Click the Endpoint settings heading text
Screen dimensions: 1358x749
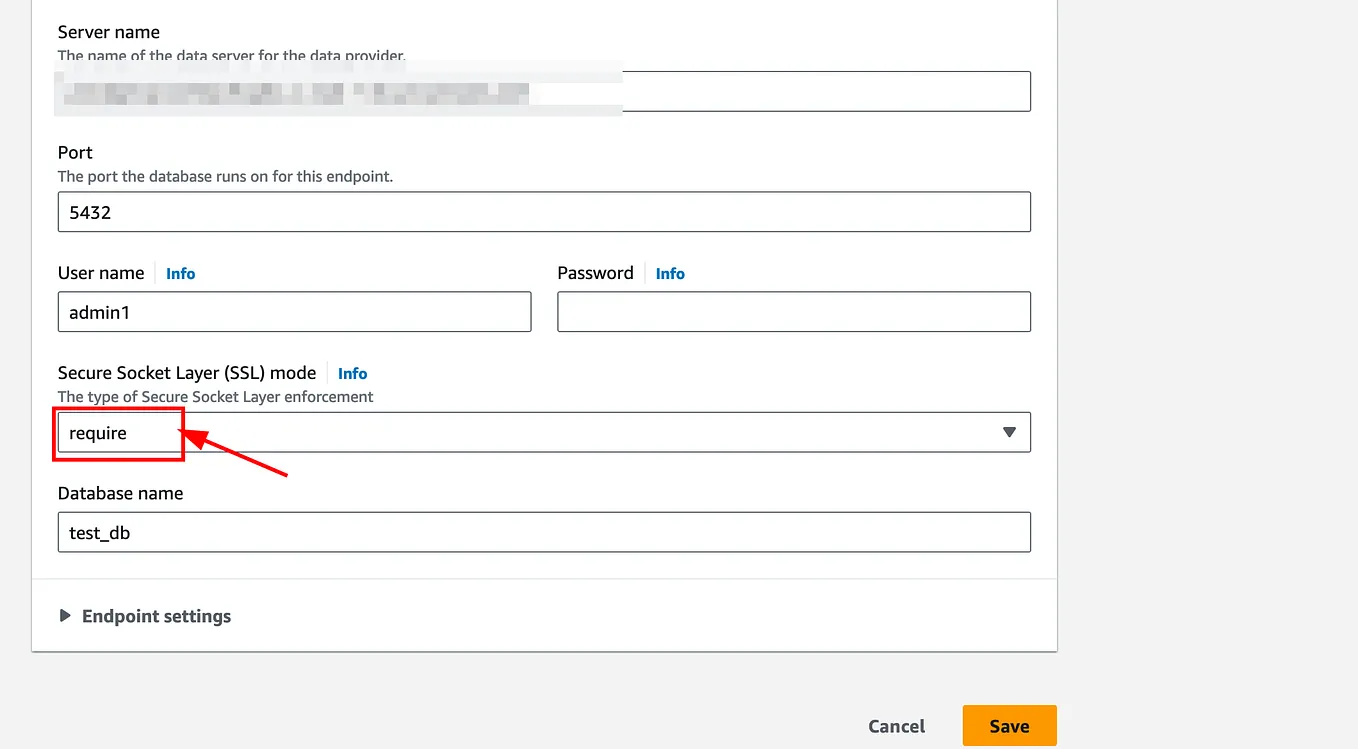tap(156, 616)
